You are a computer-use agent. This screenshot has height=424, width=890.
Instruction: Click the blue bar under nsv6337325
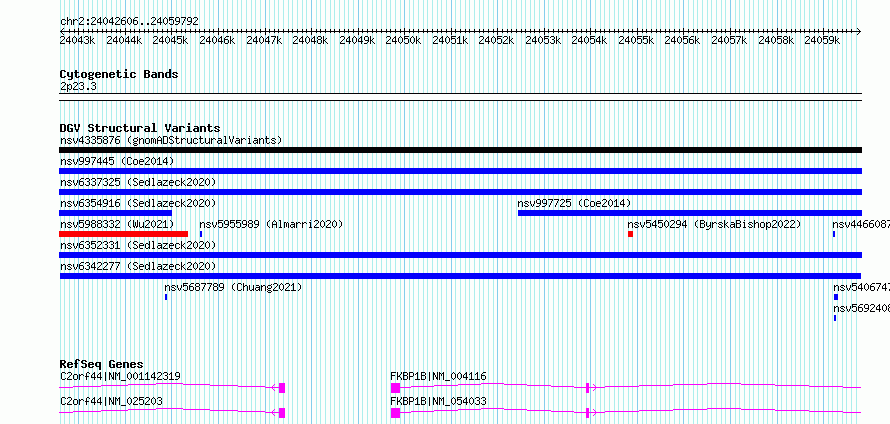tap(460, 192)
